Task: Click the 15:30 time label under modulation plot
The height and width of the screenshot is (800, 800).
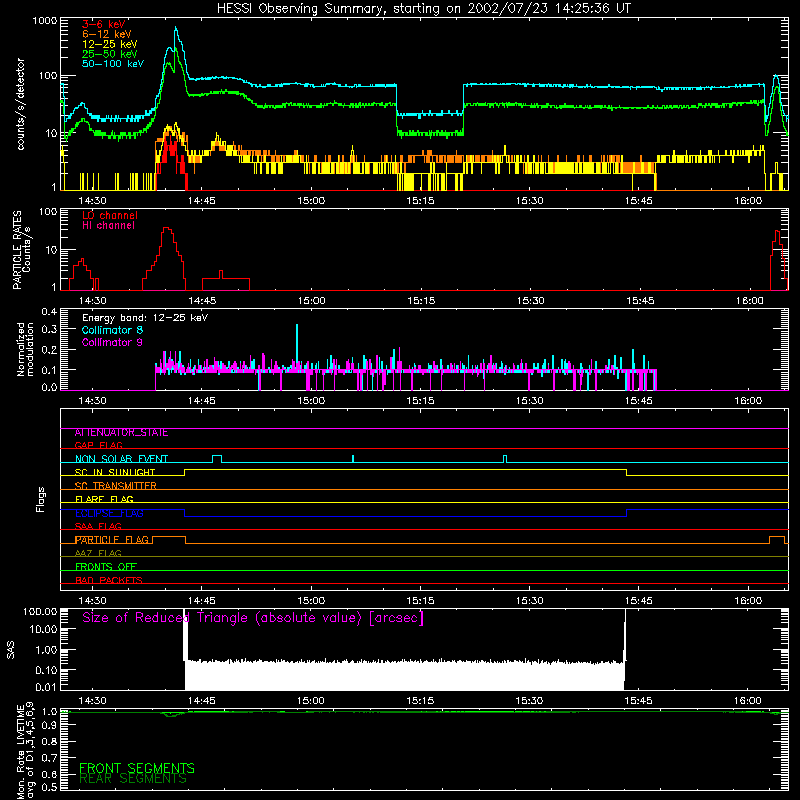Action: 530,401
